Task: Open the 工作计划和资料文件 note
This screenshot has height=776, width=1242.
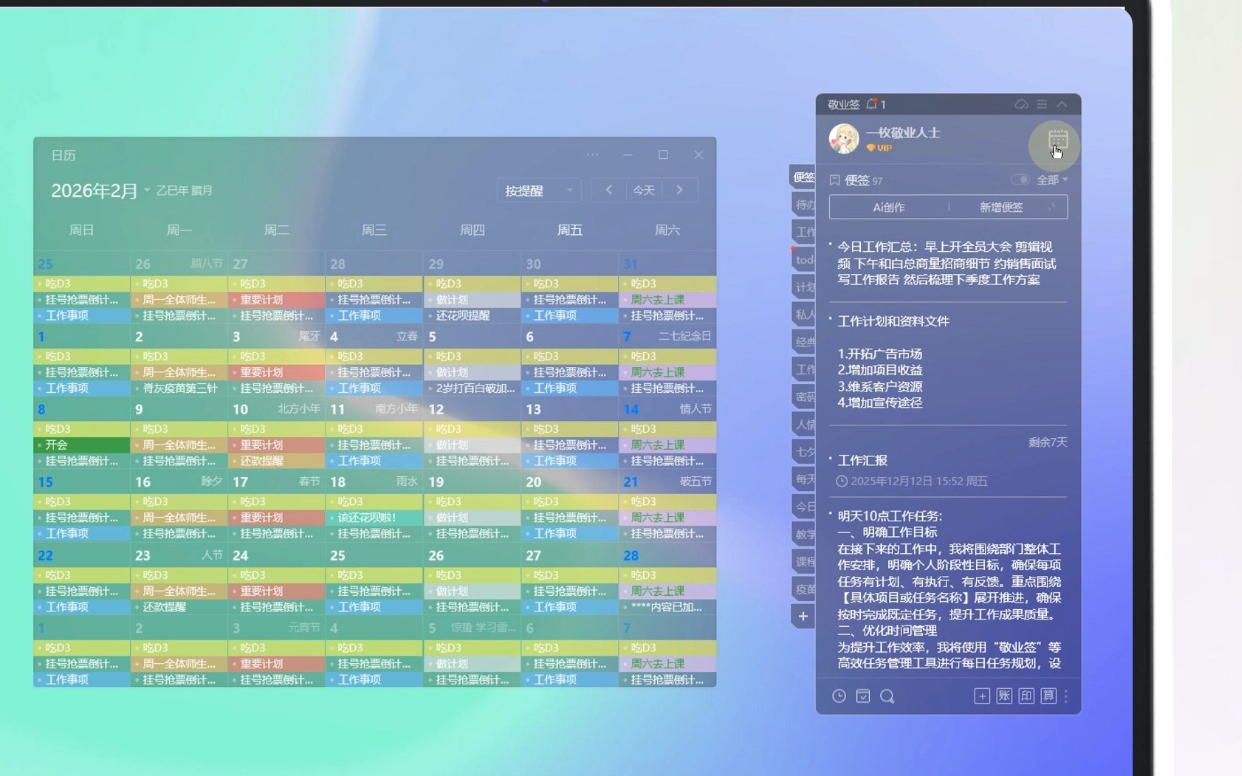Action: [x=894, y=321]
